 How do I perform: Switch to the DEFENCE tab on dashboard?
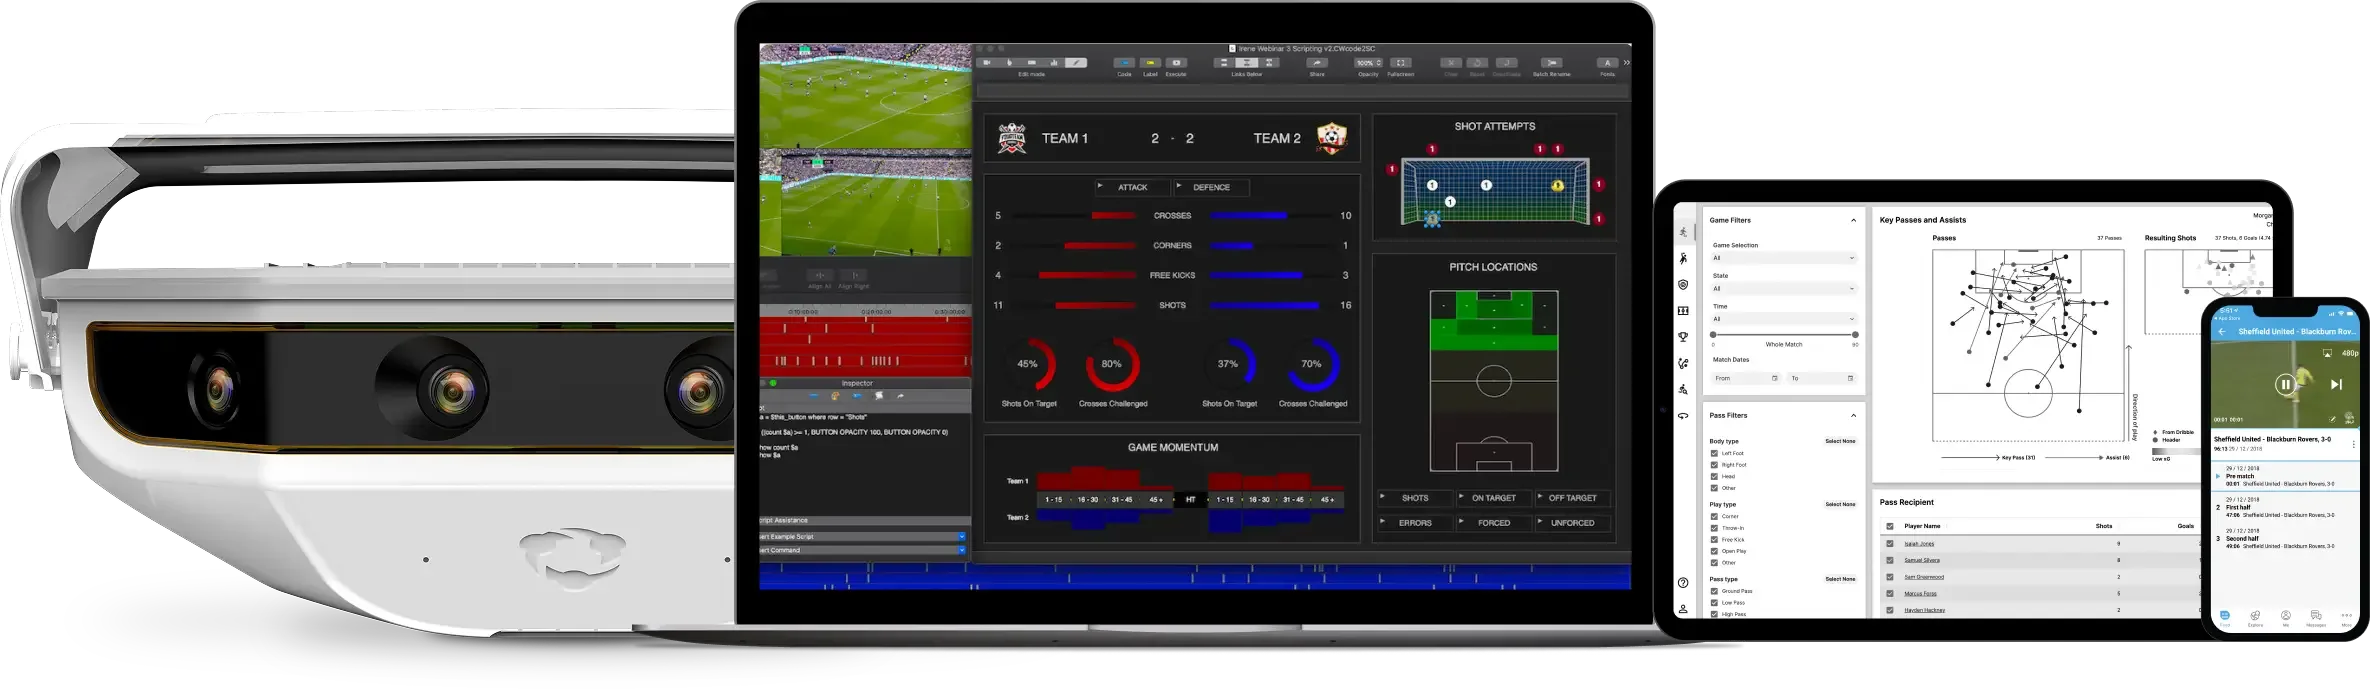1211,187
